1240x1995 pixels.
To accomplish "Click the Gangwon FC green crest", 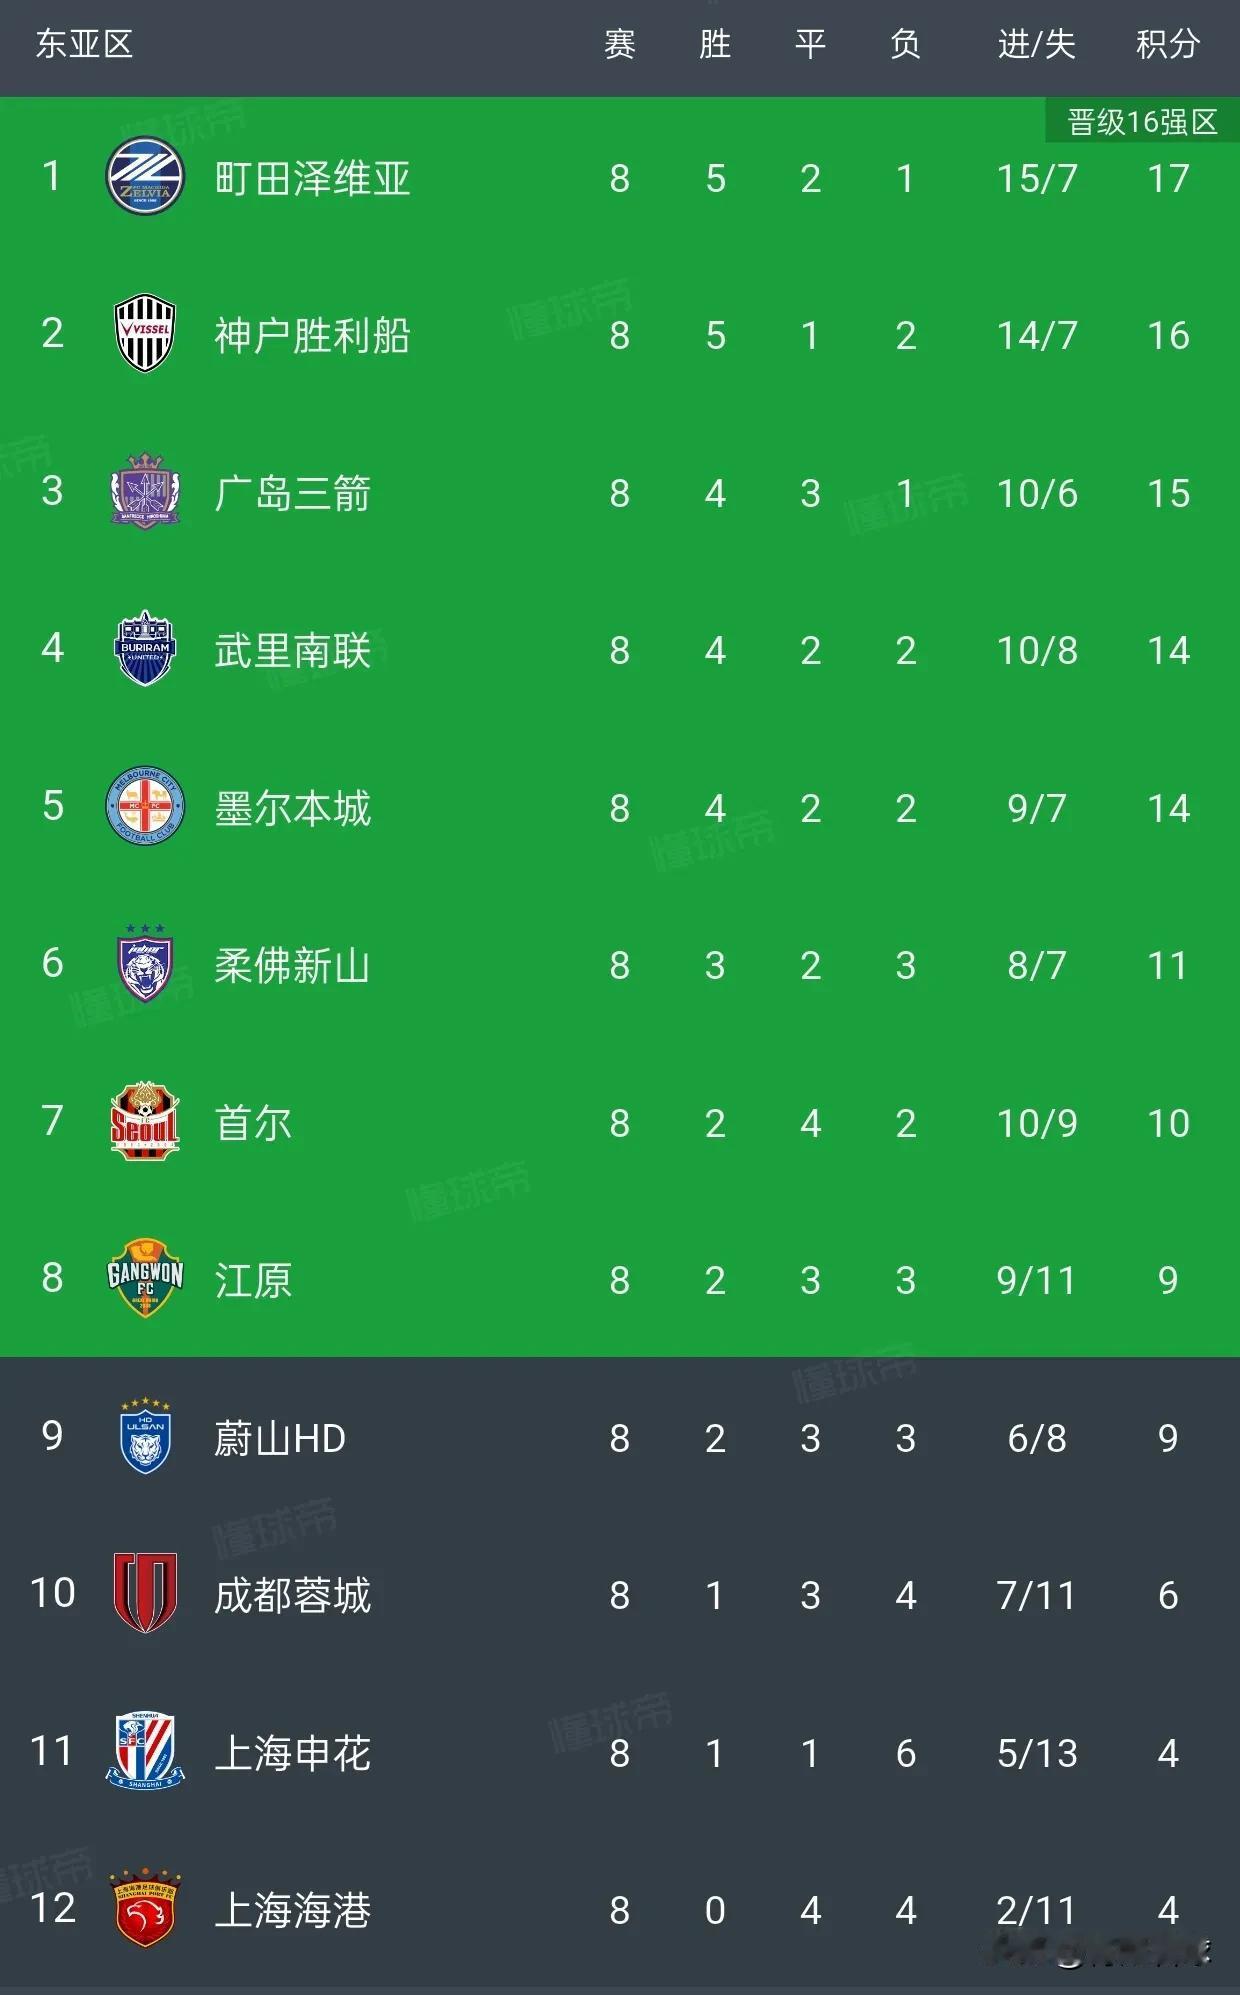I will pyautogui.click(x=145, y=1279).
